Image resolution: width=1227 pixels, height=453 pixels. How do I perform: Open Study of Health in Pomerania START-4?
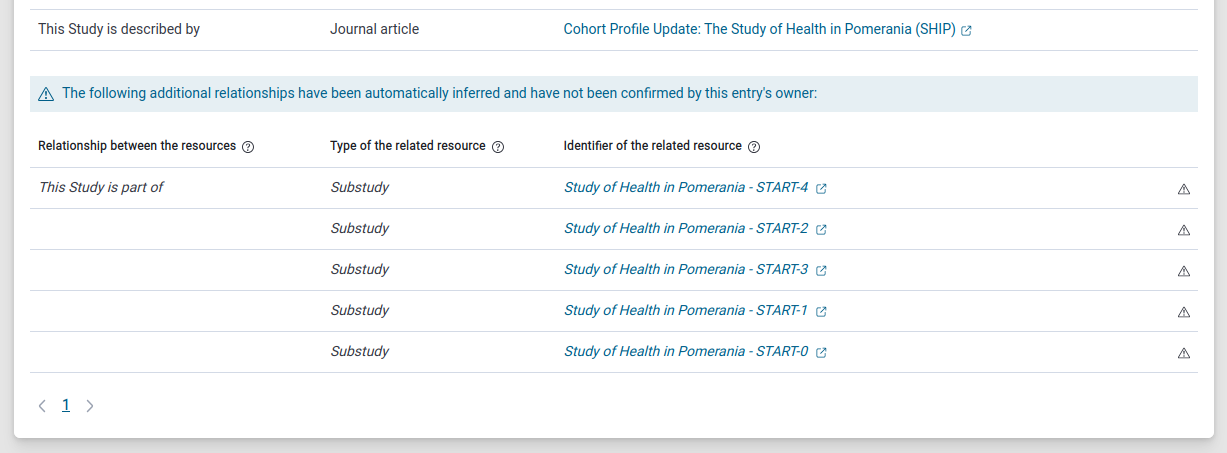tap(686, 188)
